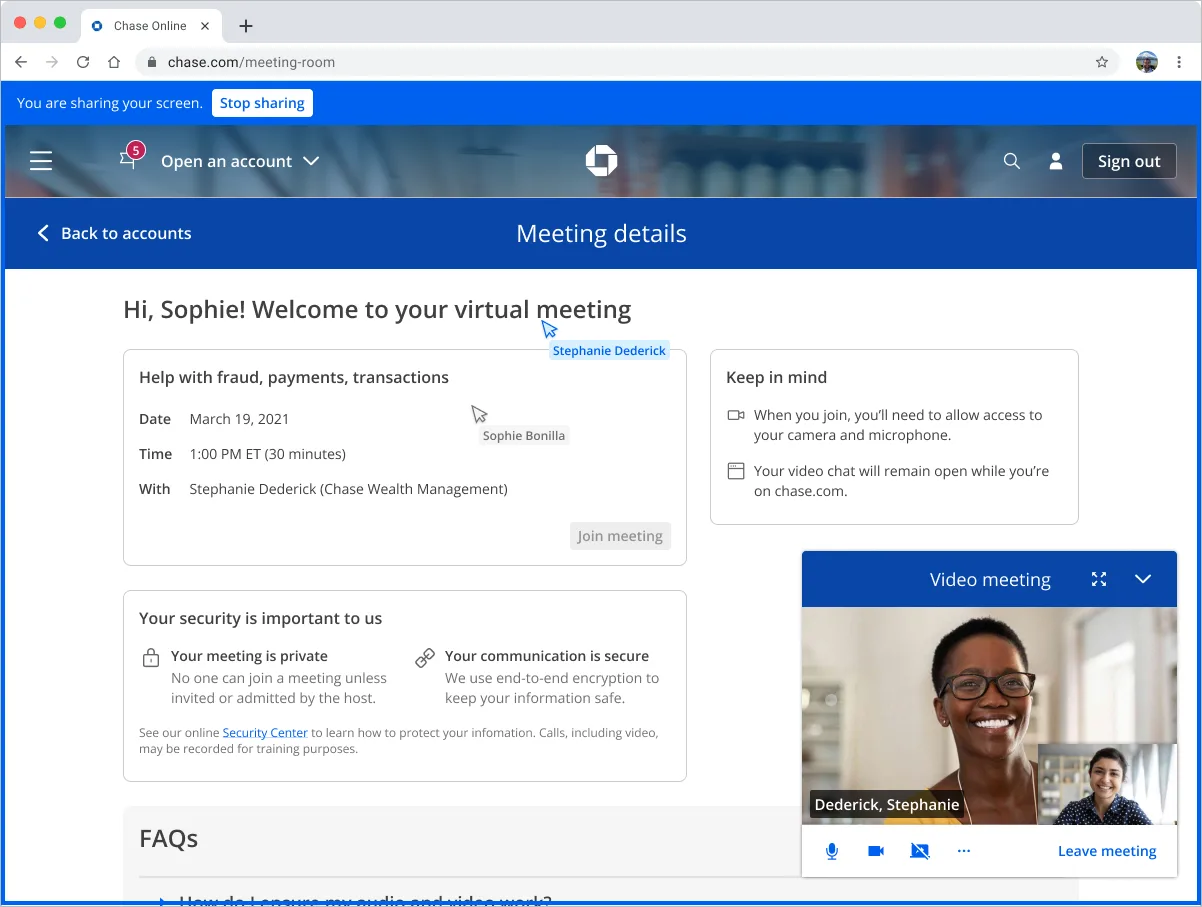This screenshot has height=907, width=1202.
Task: Go back via Back to accounts
Action: (x=114, y=233)
